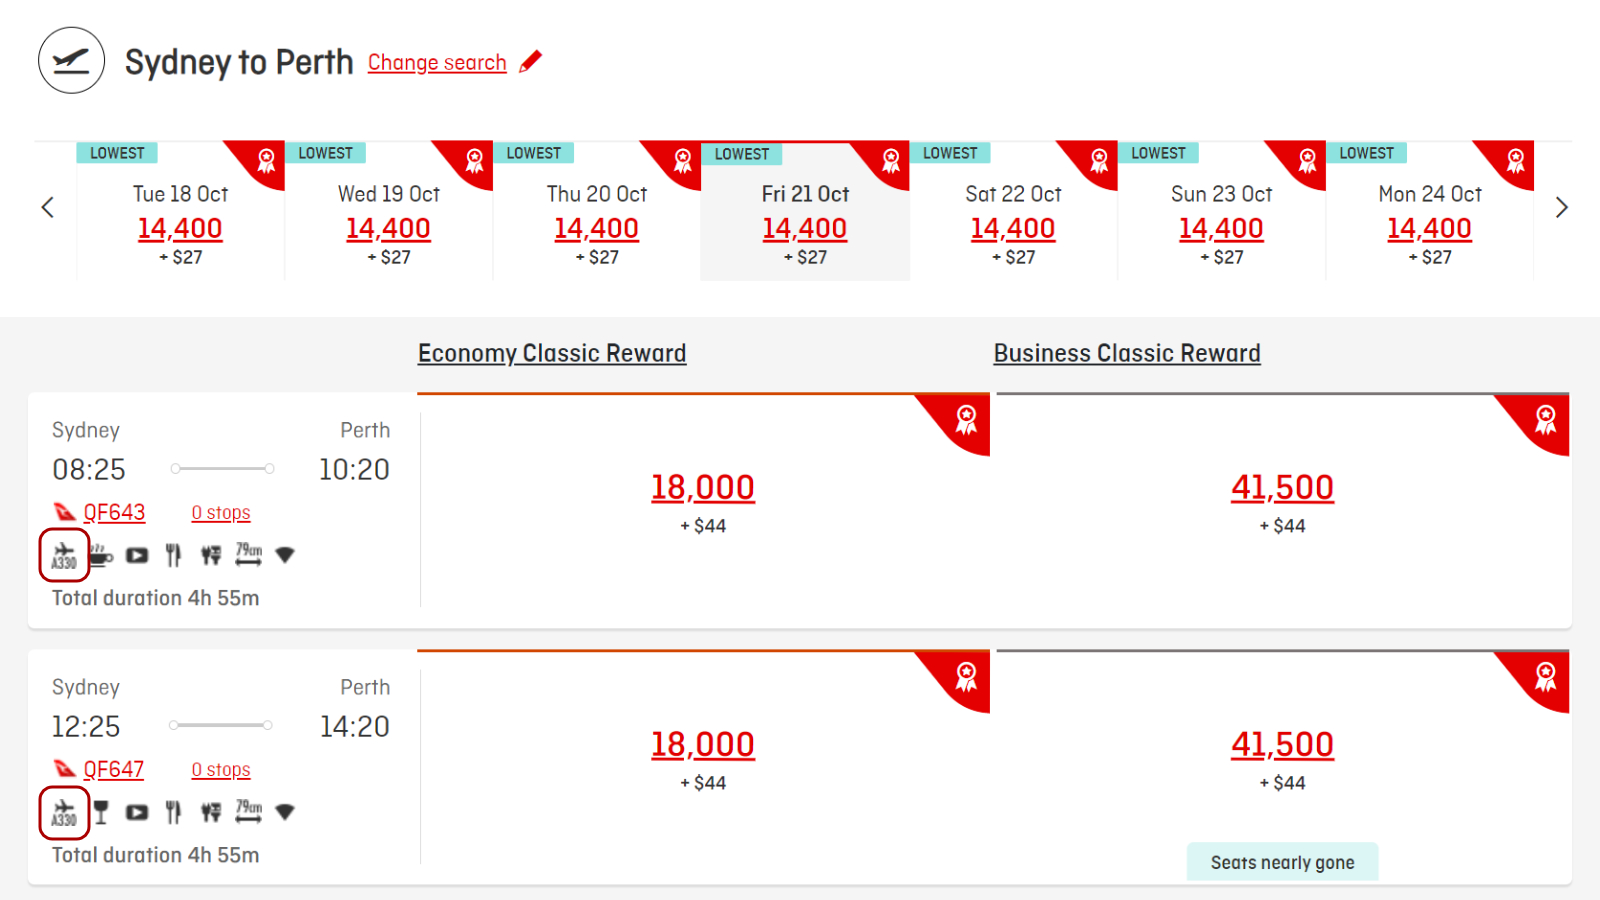
Task: Choose the 41,500 points business fare on QF647
Action: [x=1282, y=744]
